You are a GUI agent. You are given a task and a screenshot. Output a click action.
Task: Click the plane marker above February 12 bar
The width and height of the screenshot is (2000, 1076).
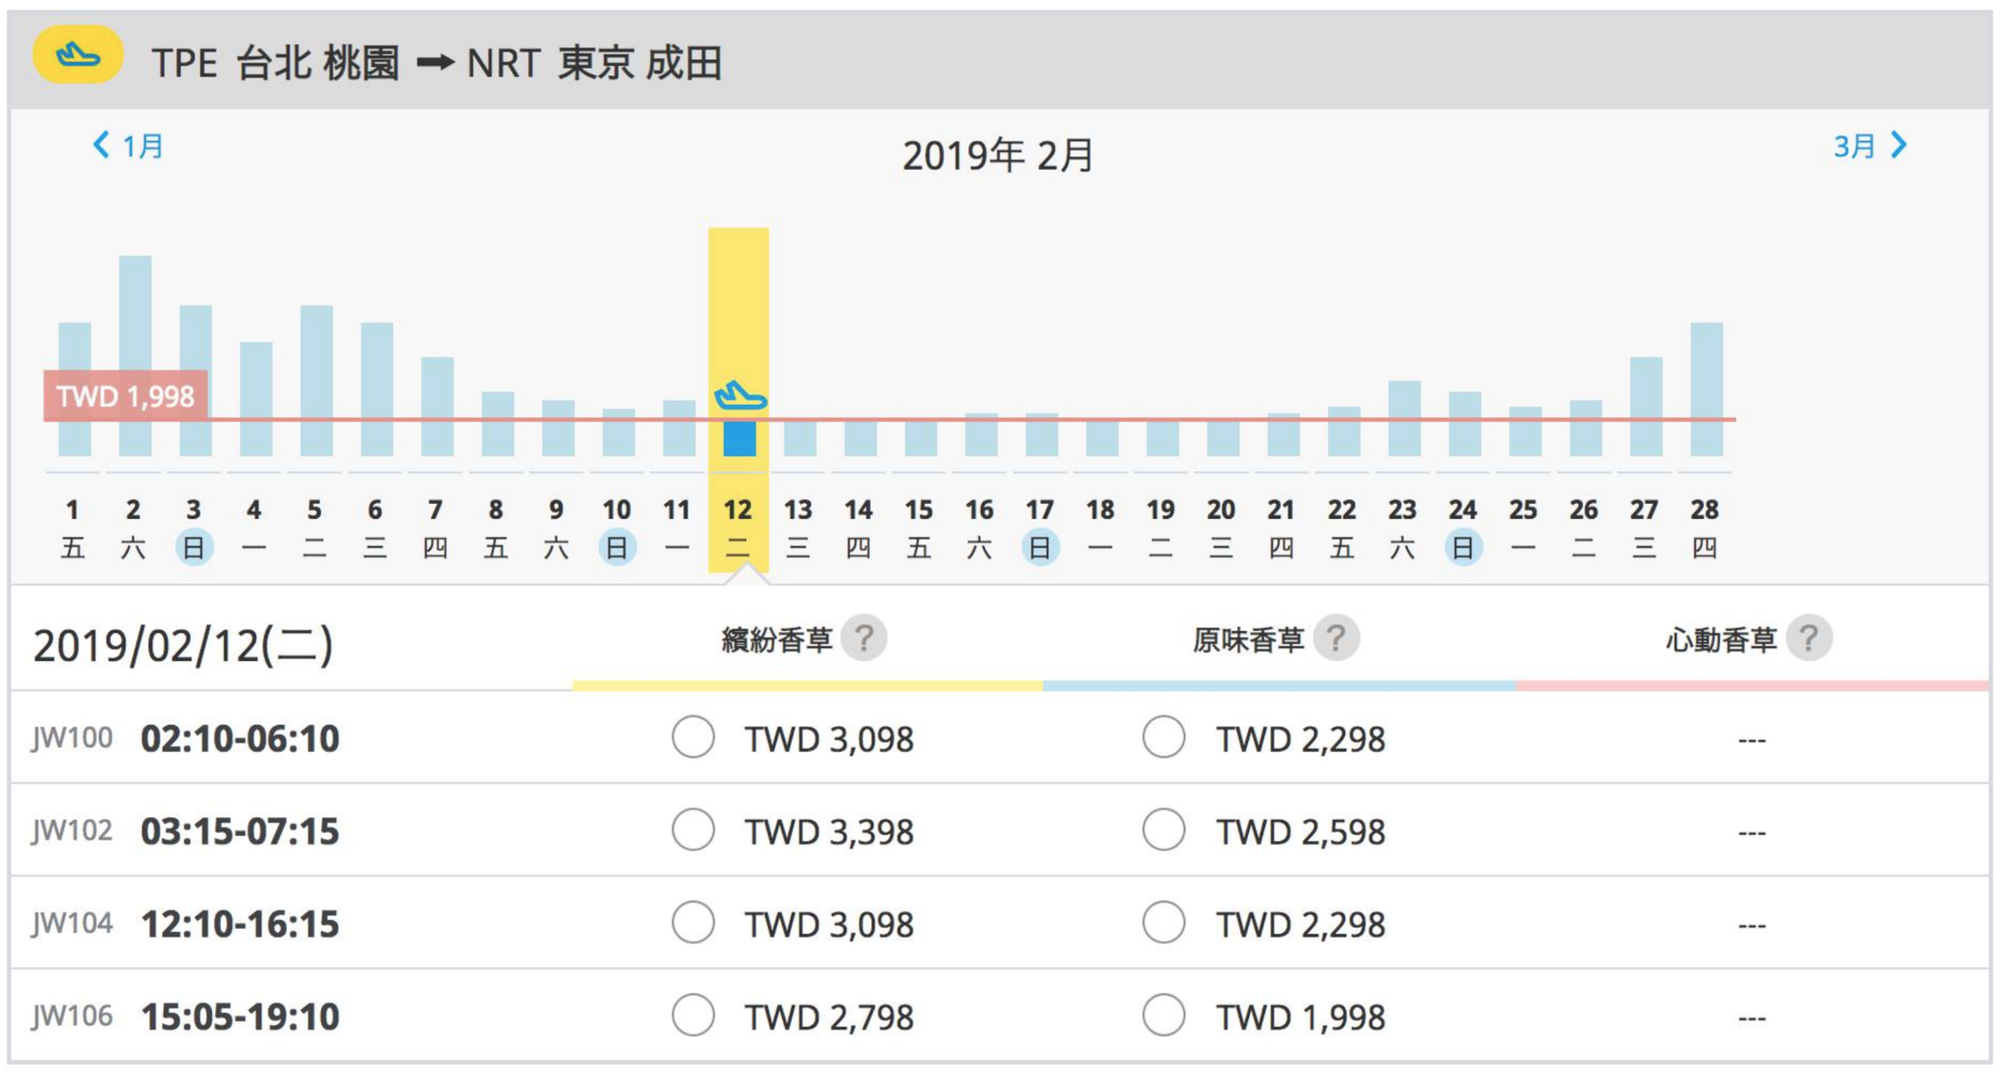coord(740,396)
